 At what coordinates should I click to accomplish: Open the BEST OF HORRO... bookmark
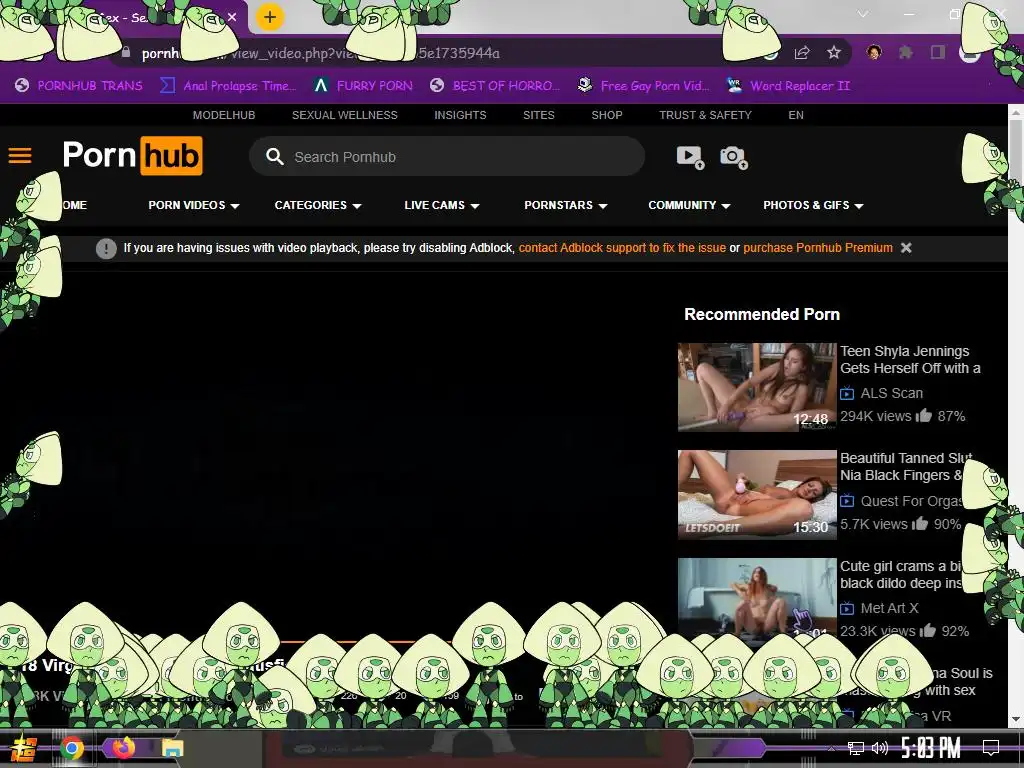point(495,86)
